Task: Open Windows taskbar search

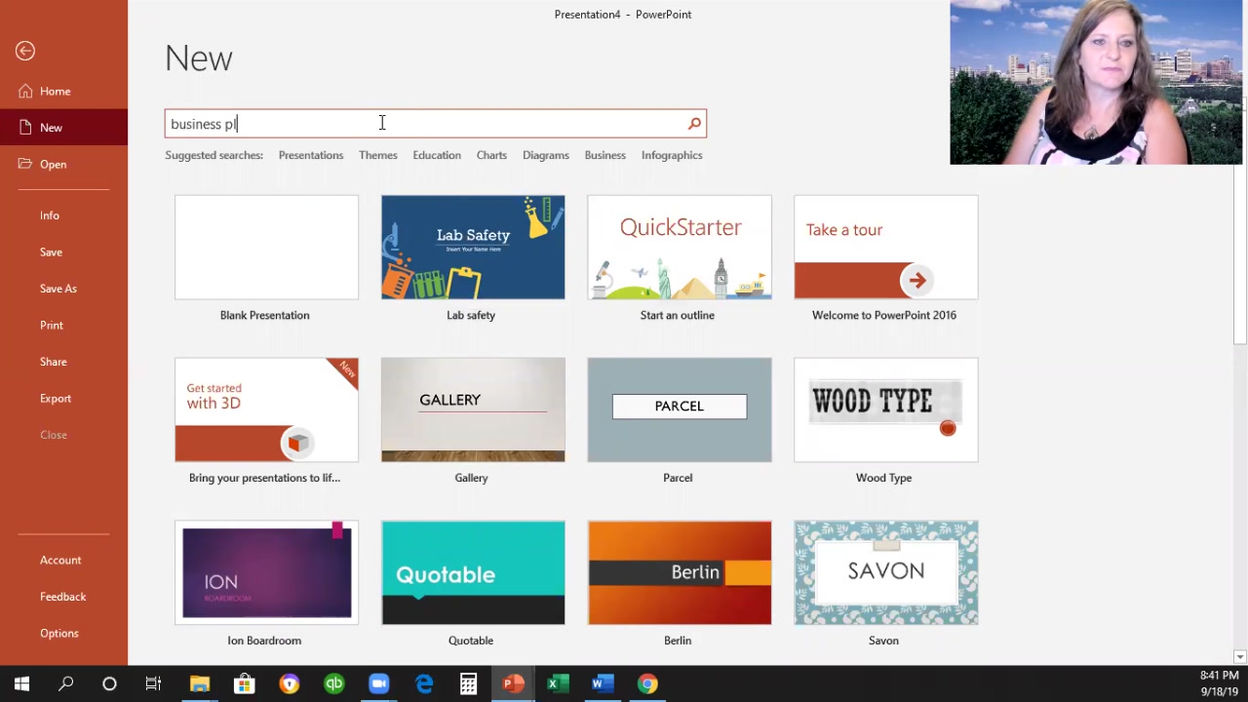Action: click(66, 684)
